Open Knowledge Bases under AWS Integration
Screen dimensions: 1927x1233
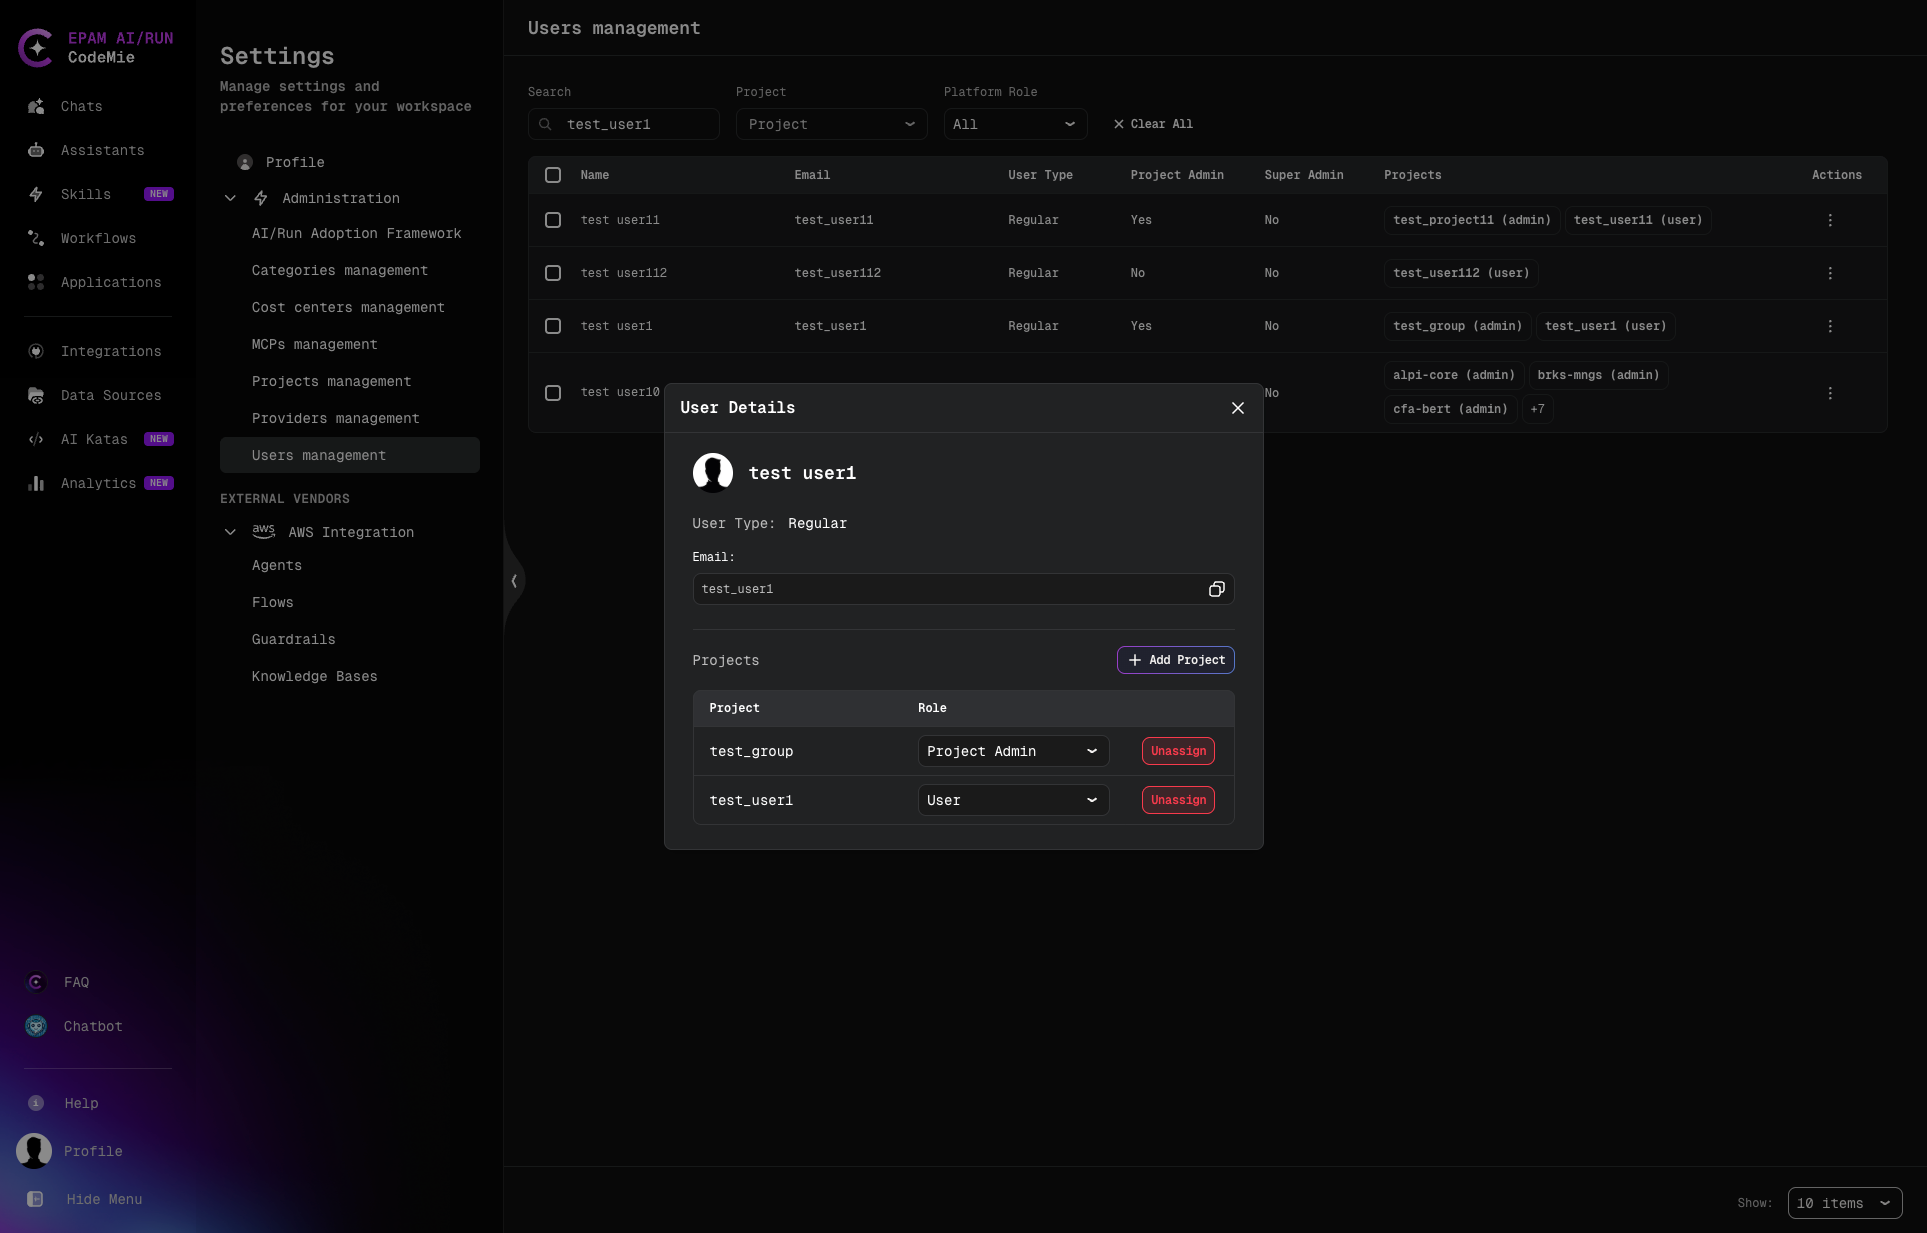314,676
